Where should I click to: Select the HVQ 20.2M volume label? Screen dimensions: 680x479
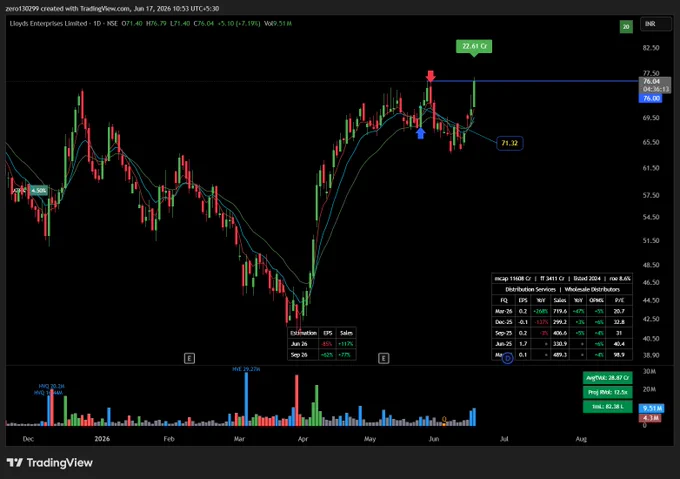(51, 386)
